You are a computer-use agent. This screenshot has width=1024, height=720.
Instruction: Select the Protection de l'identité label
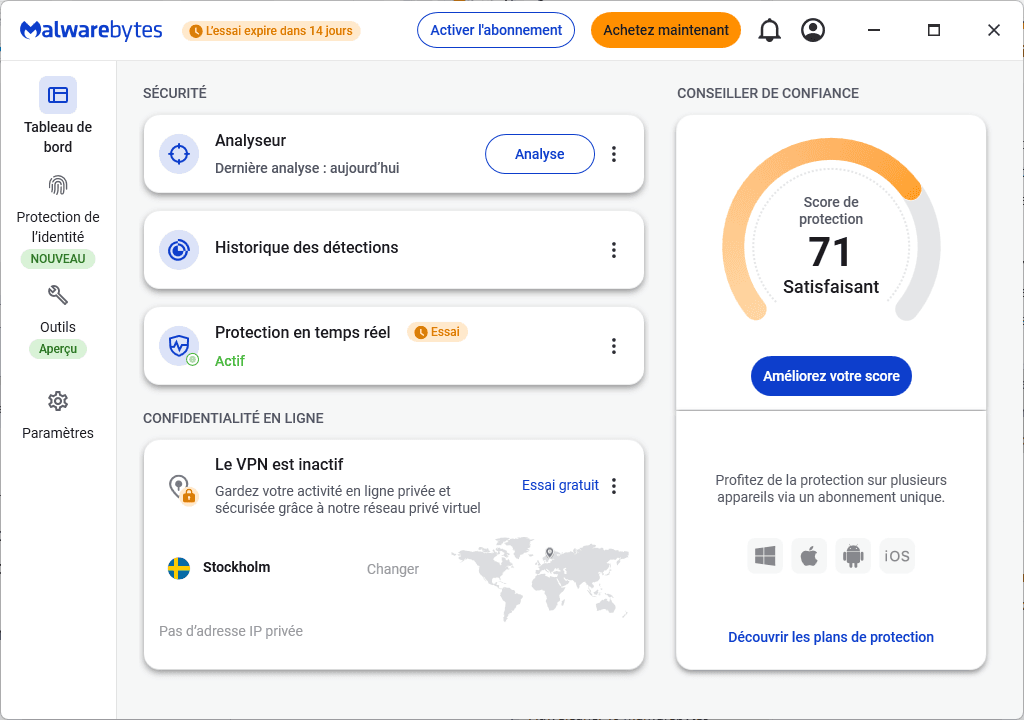point(57,227)
